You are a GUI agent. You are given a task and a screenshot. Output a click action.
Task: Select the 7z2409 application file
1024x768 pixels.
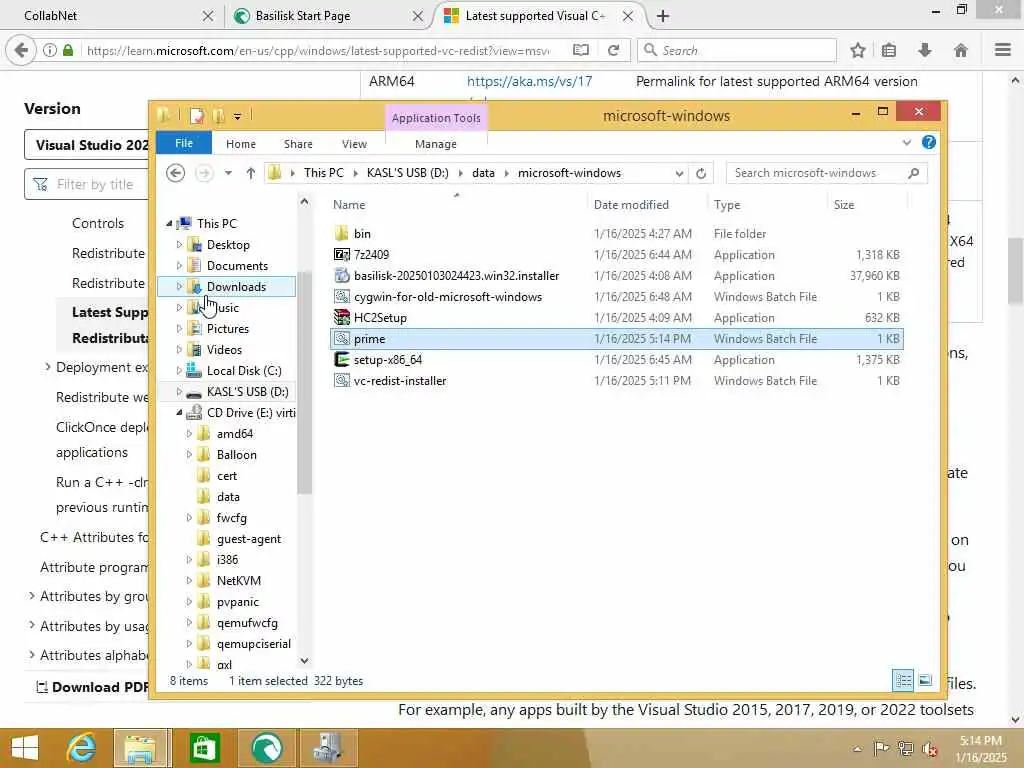pos(371,255)
